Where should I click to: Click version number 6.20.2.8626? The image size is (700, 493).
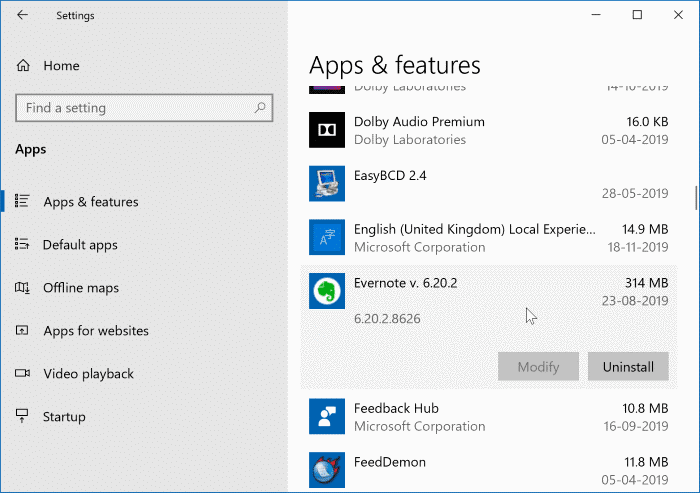[x=387, y=318]
